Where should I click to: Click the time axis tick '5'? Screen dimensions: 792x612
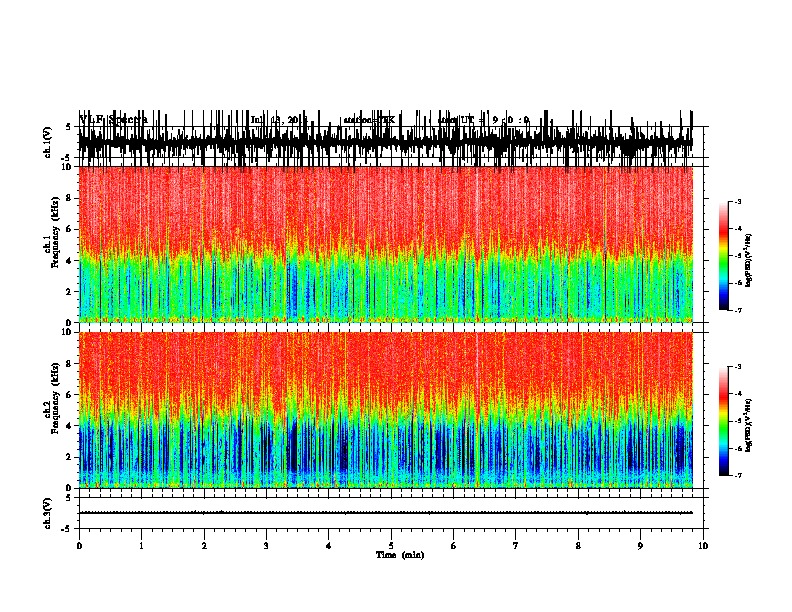391,546
